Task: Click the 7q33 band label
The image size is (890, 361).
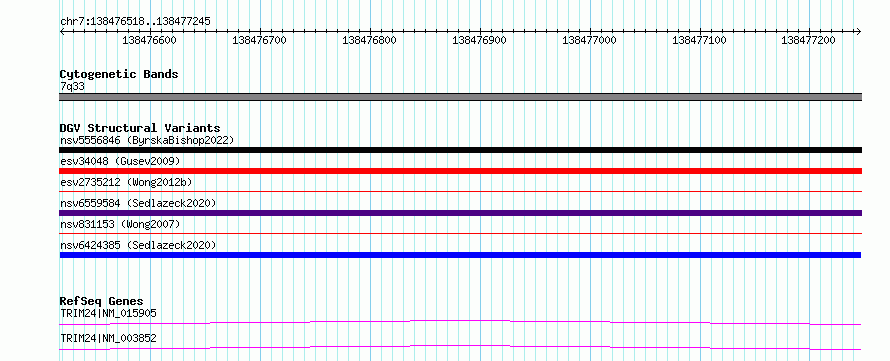Action: 72,87
